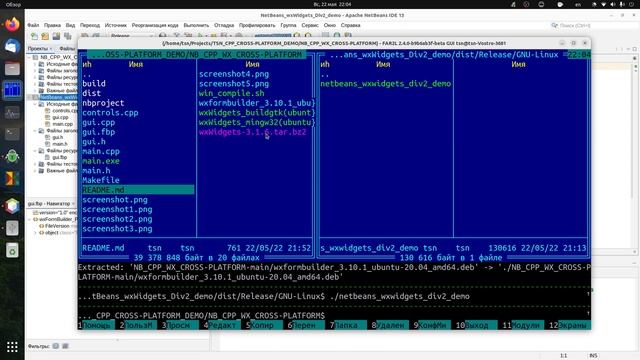Collapse the Файлы ресурсов folder containing gui.fbp
The height and width of the screenshot is (360, 640).
click(x=36, y=151)
